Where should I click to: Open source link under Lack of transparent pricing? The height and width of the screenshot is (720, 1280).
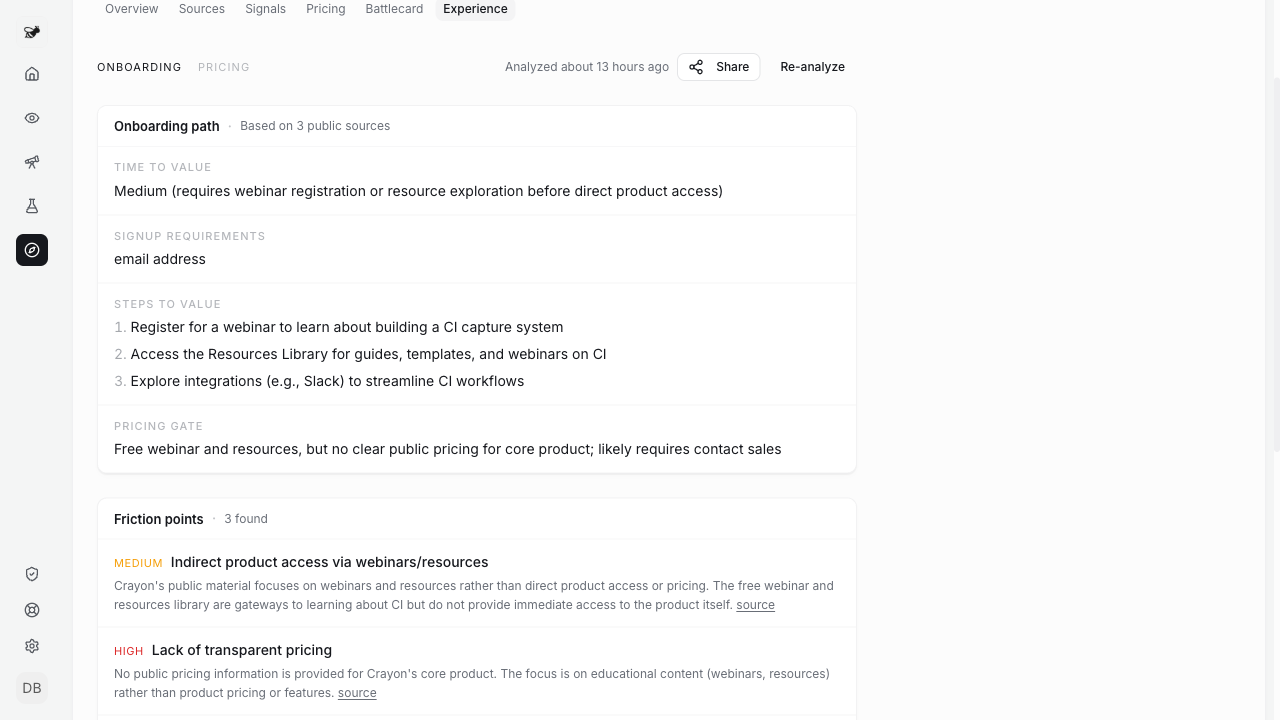tap(357, 693)
